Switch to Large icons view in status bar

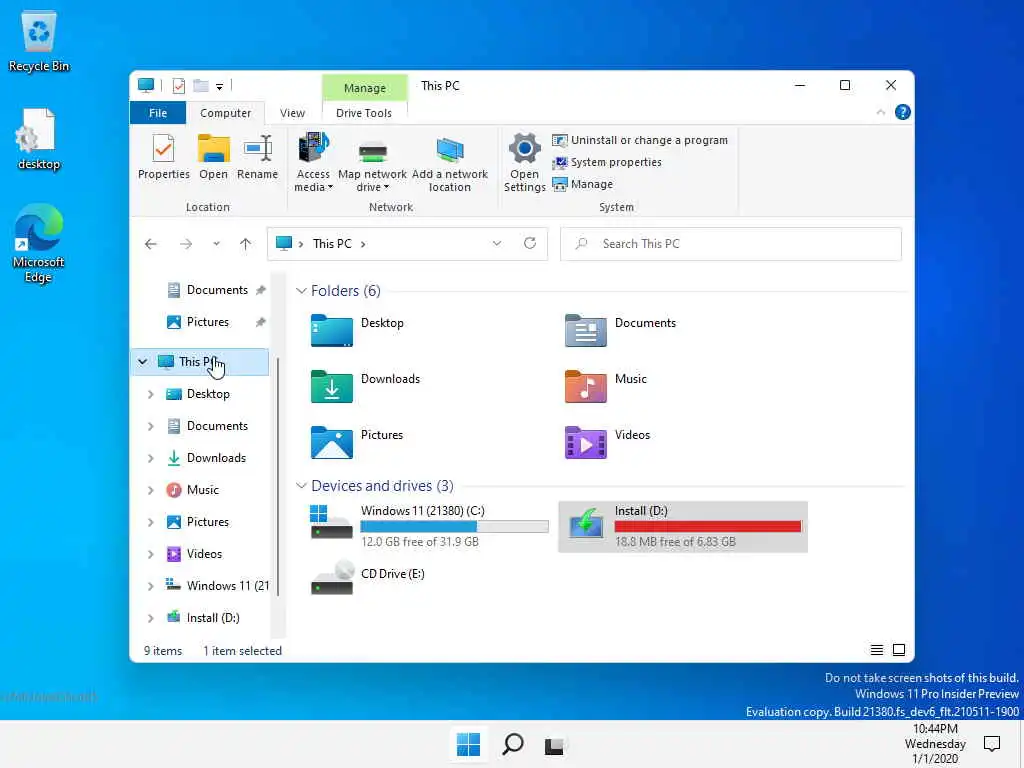(x=899, y=650)
